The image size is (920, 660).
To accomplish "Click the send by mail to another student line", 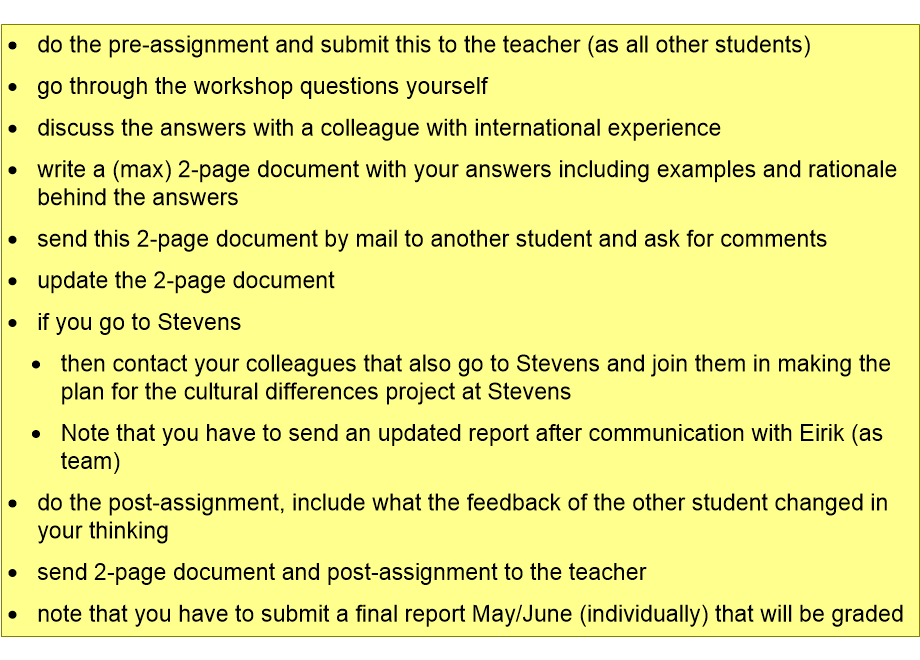I will [432, 239].
